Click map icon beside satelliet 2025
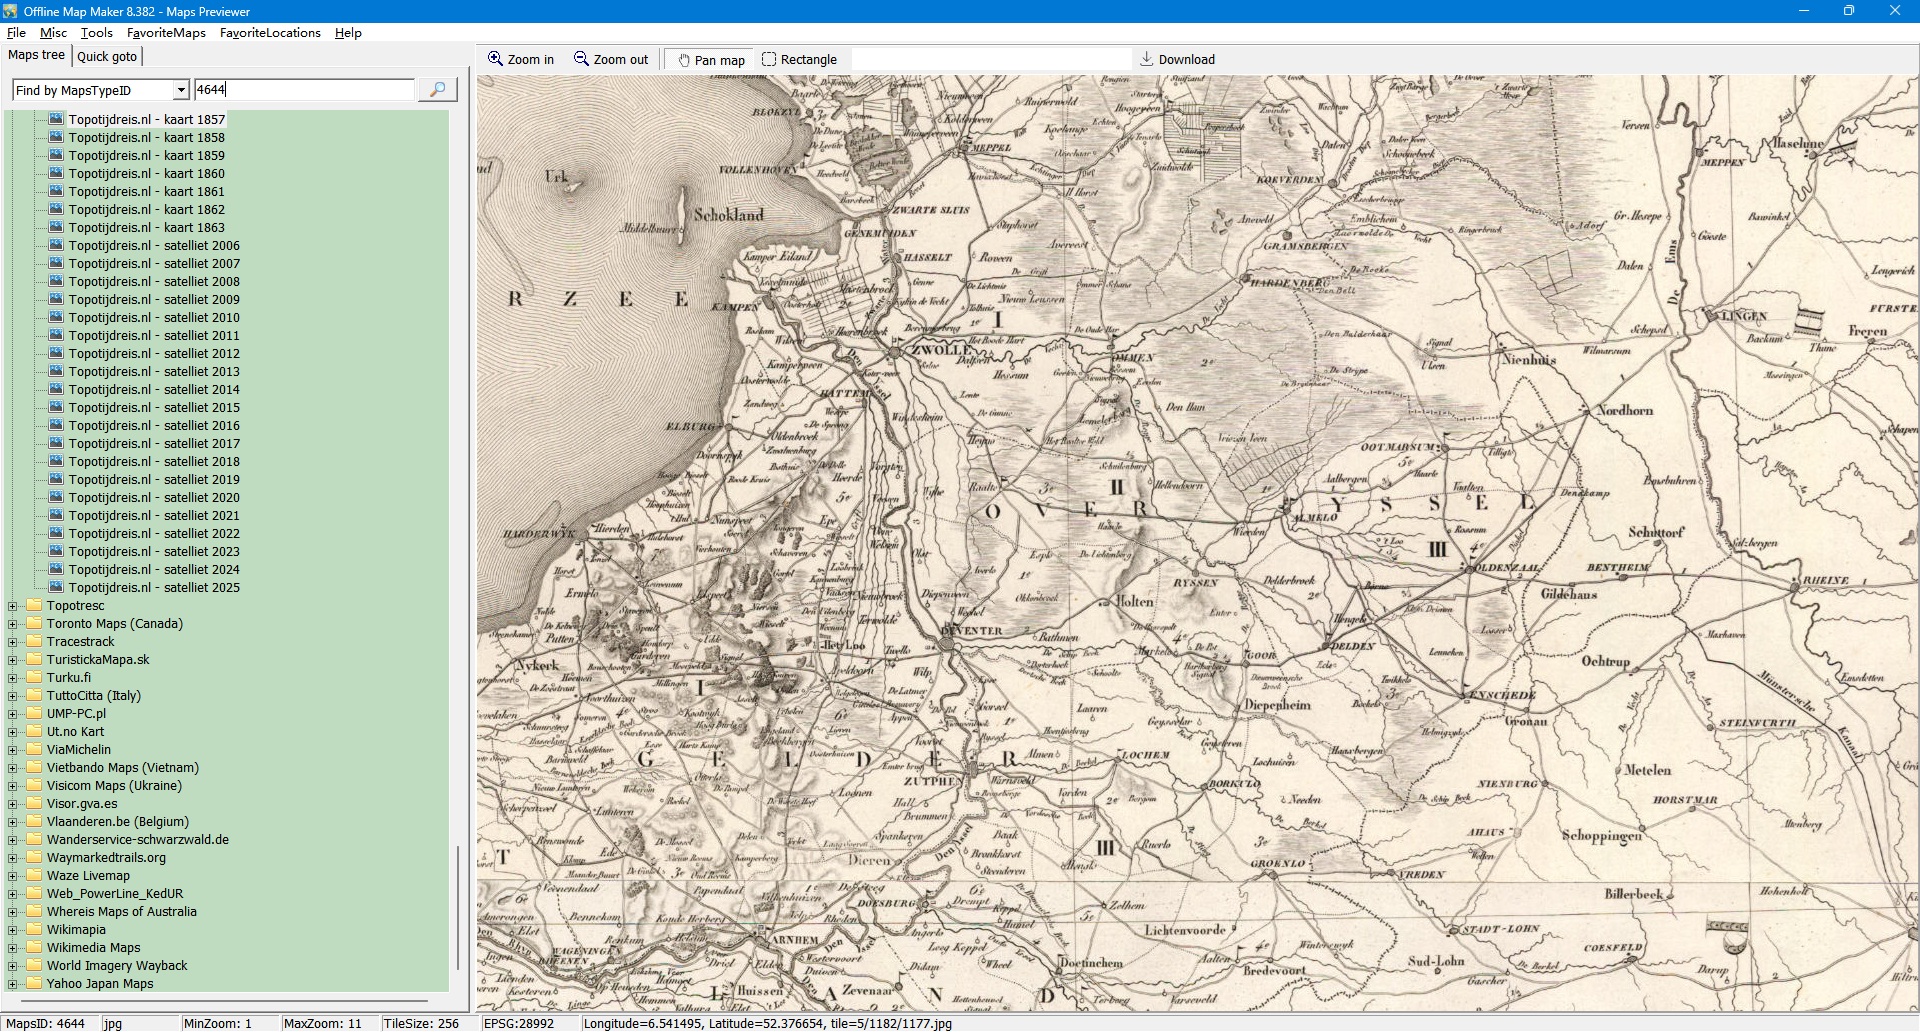This screenshot has height=1032, width=1920. [57, 587]
